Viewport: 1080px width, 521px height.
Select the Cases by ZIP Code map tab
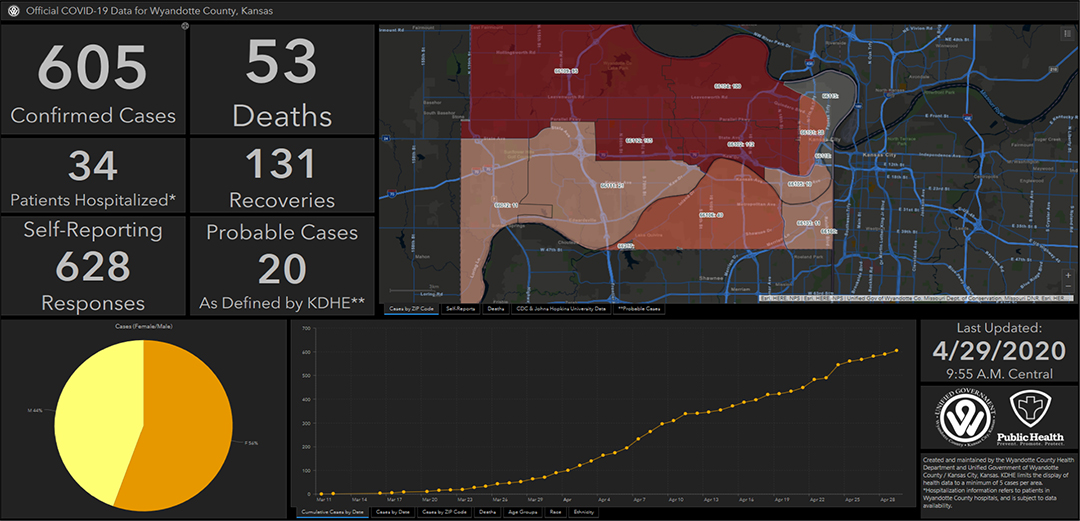[412, 309]
